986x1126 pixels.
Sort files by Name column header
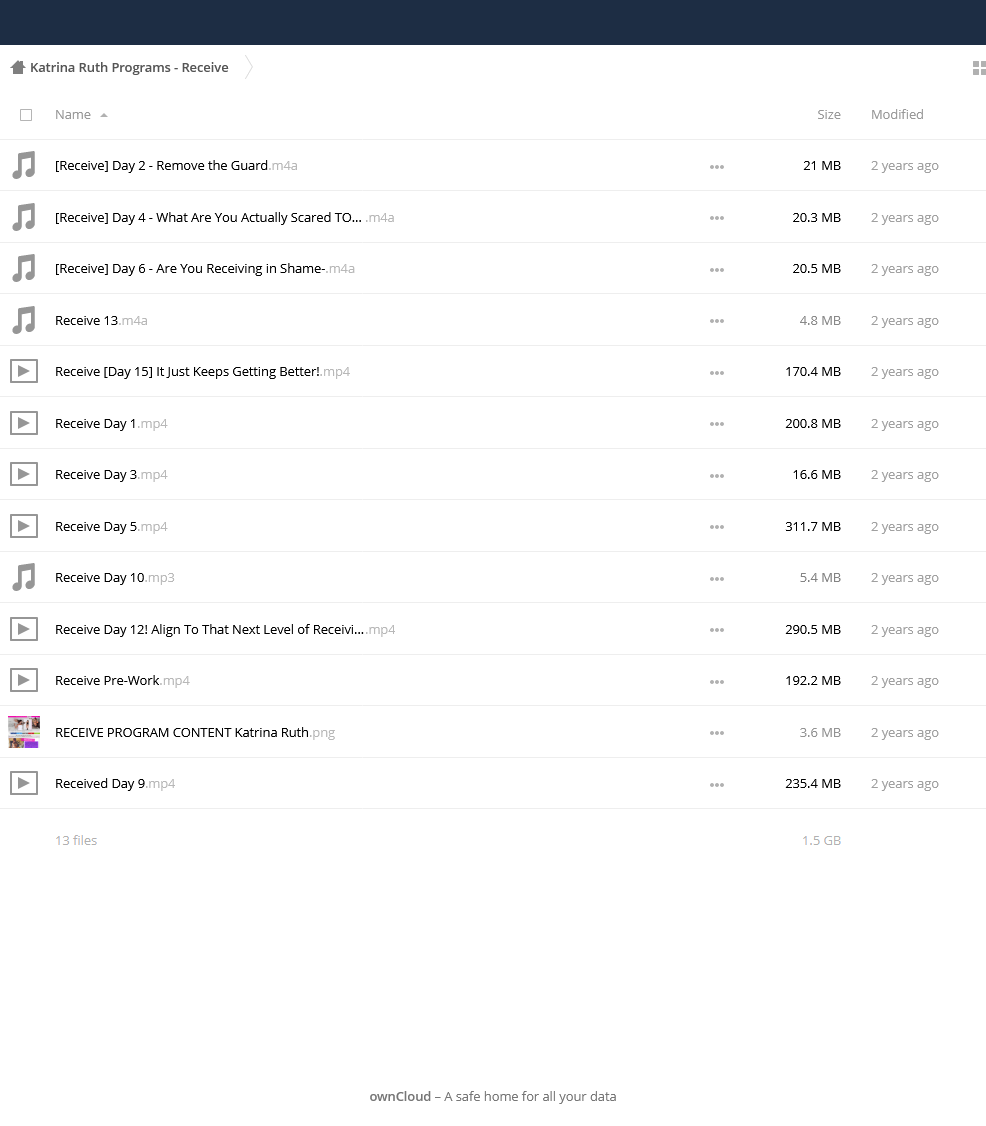73,115
